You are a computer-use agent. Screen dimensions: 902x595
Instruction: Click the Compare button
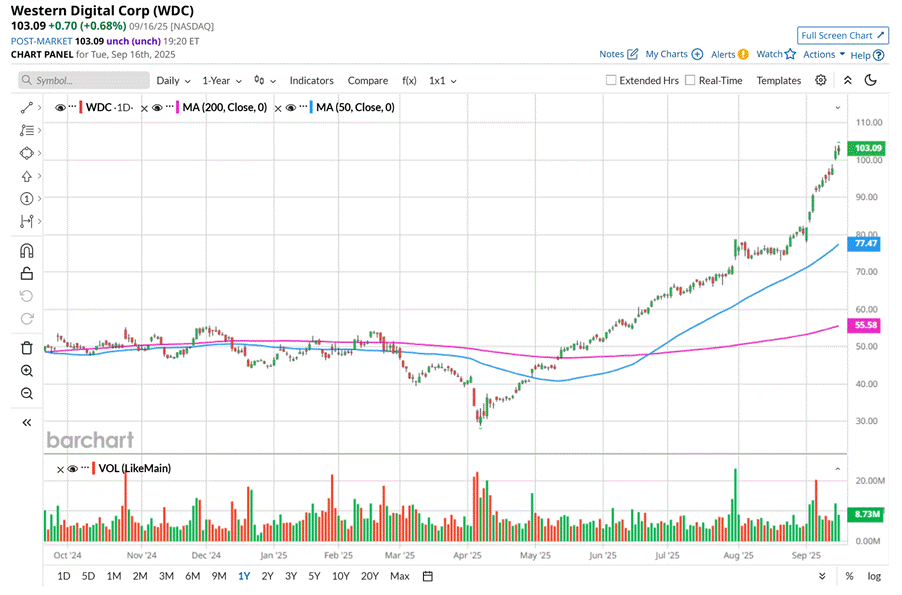(x=368, y=81)
